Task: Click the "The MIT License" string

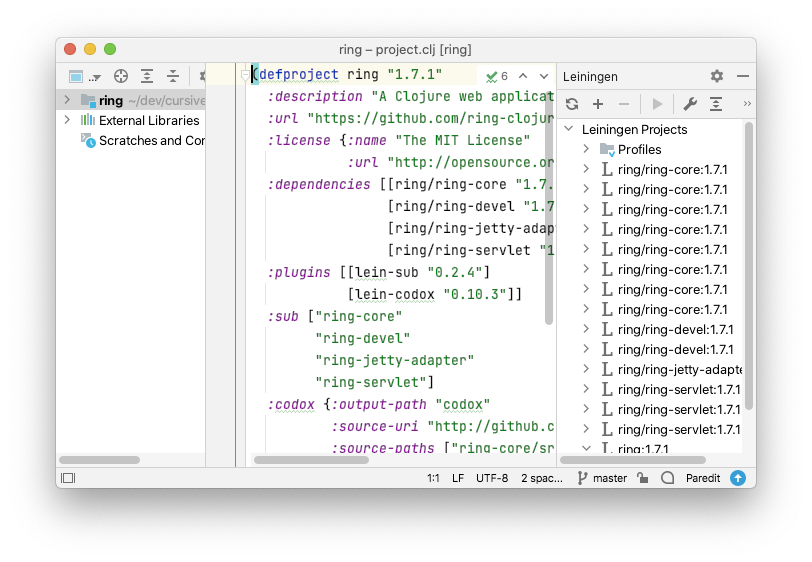Action: click(x=462, y=140)
